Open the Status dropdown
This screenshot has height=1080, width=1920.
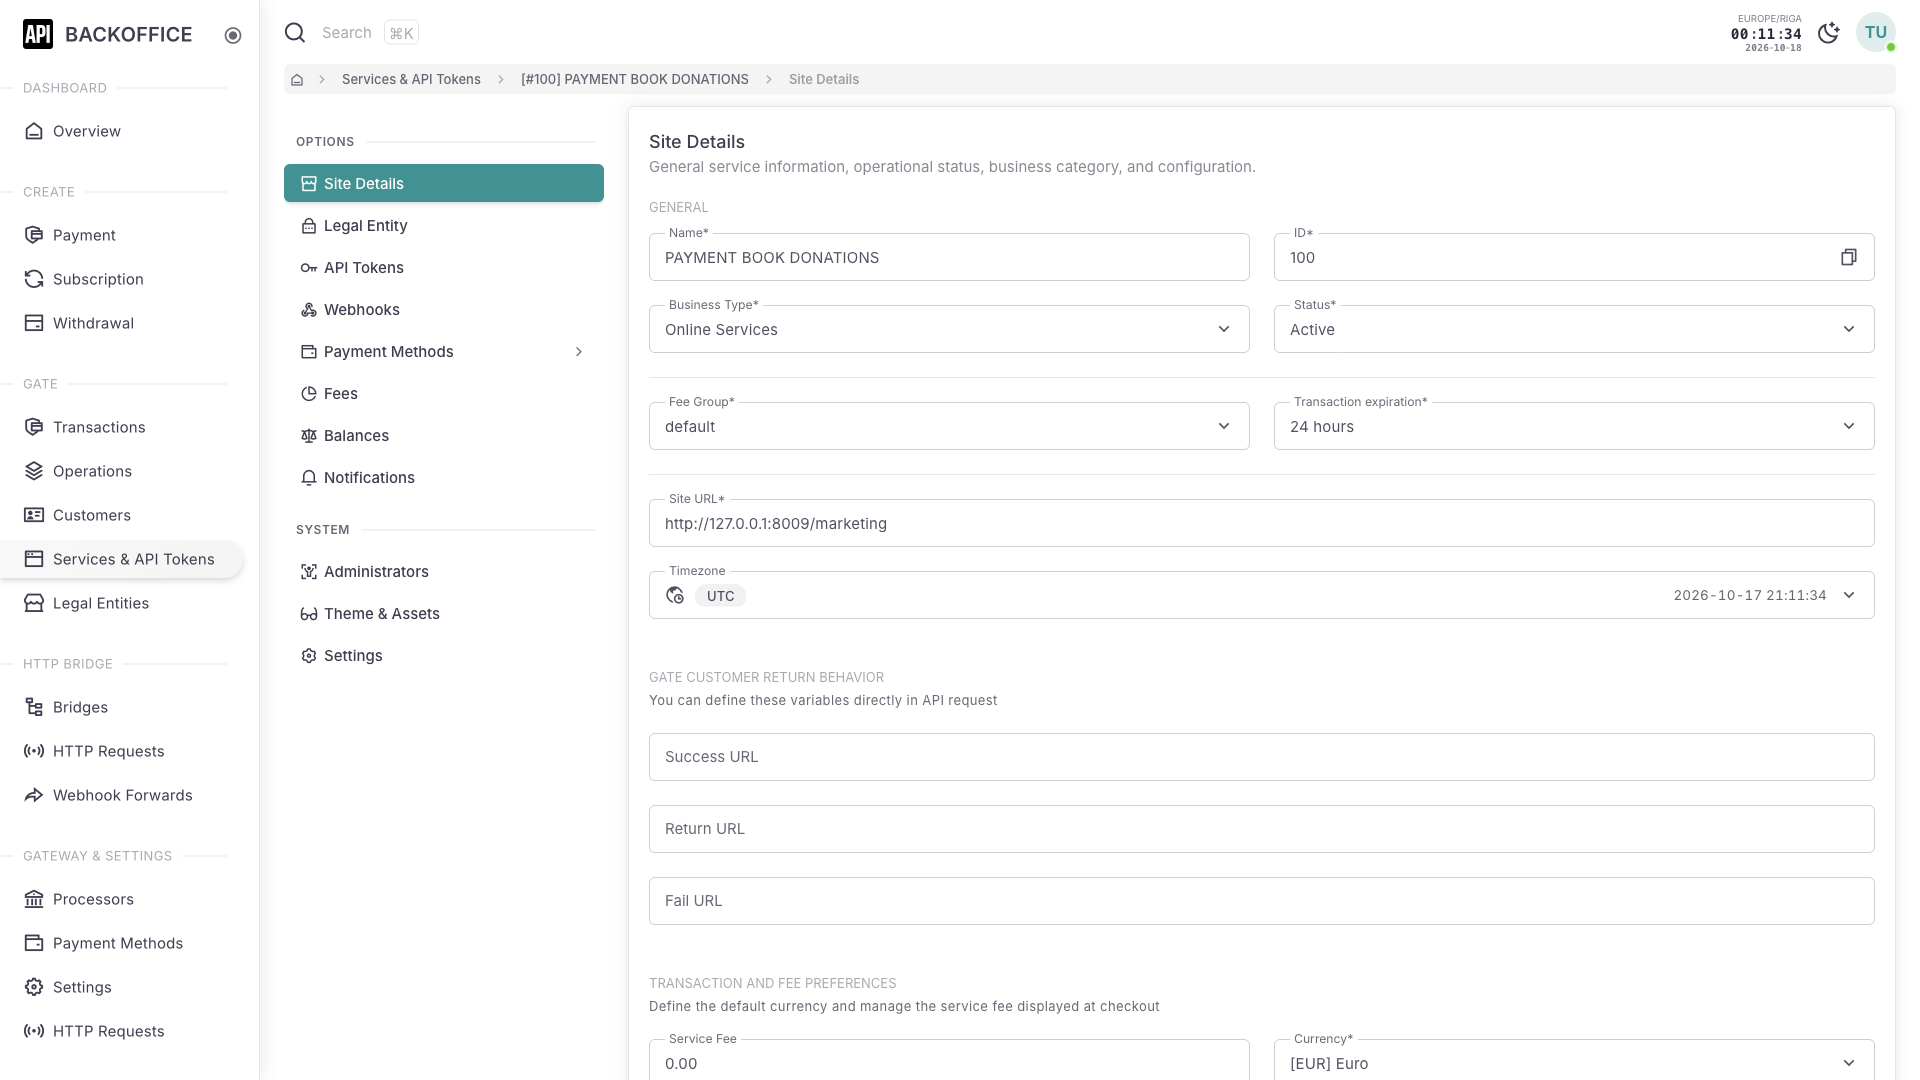click(1574, 329)
